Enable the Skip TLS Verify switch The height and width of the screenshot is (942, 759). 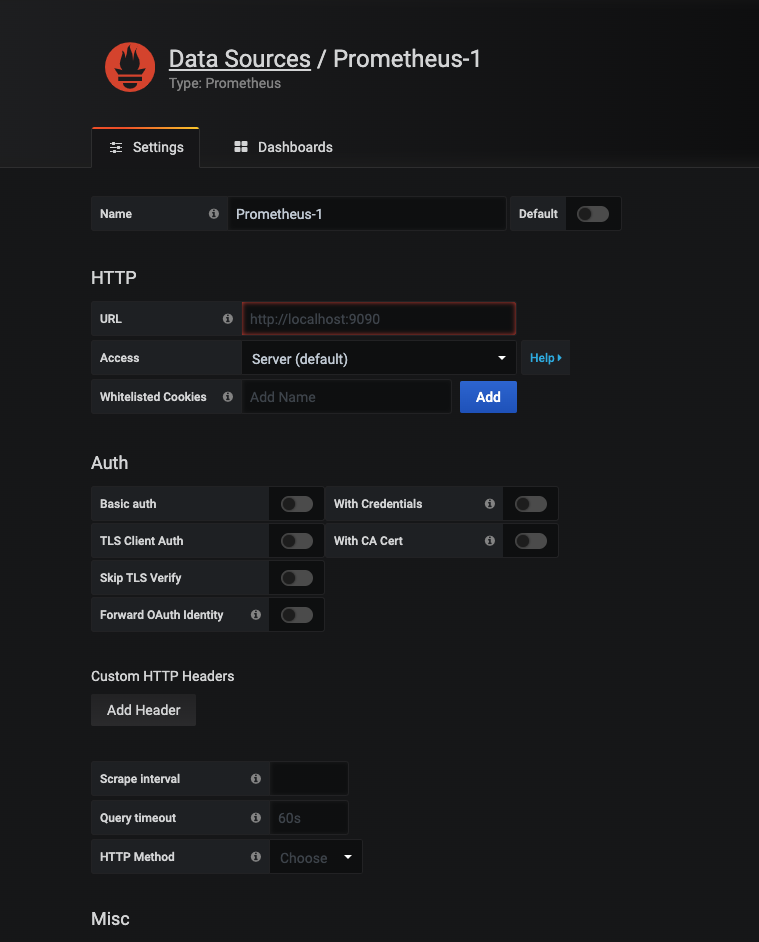point(297,578)
